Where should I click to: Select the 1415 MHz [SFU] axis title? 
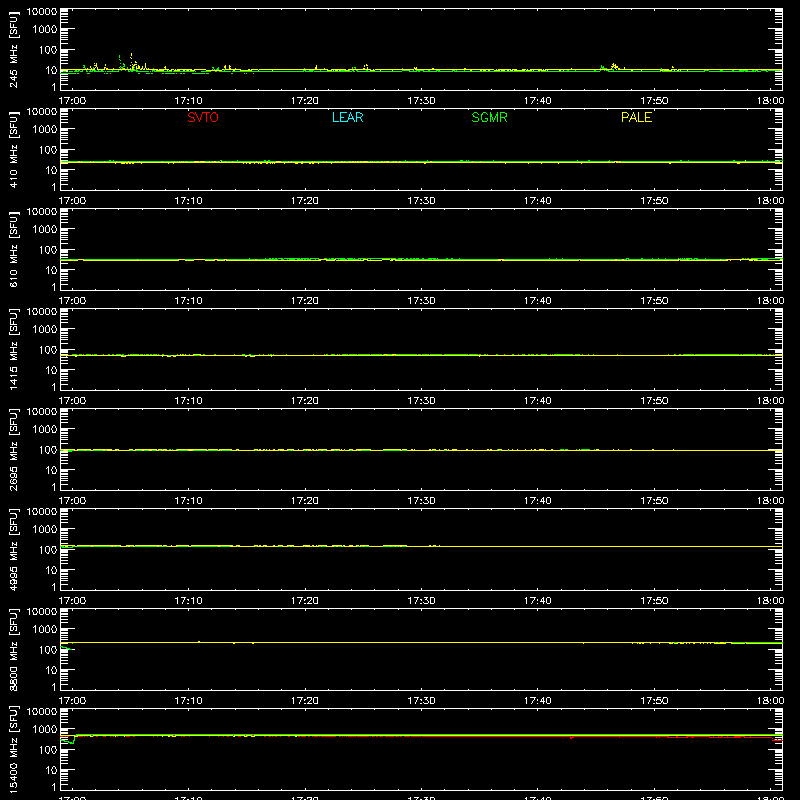point(13,350)
